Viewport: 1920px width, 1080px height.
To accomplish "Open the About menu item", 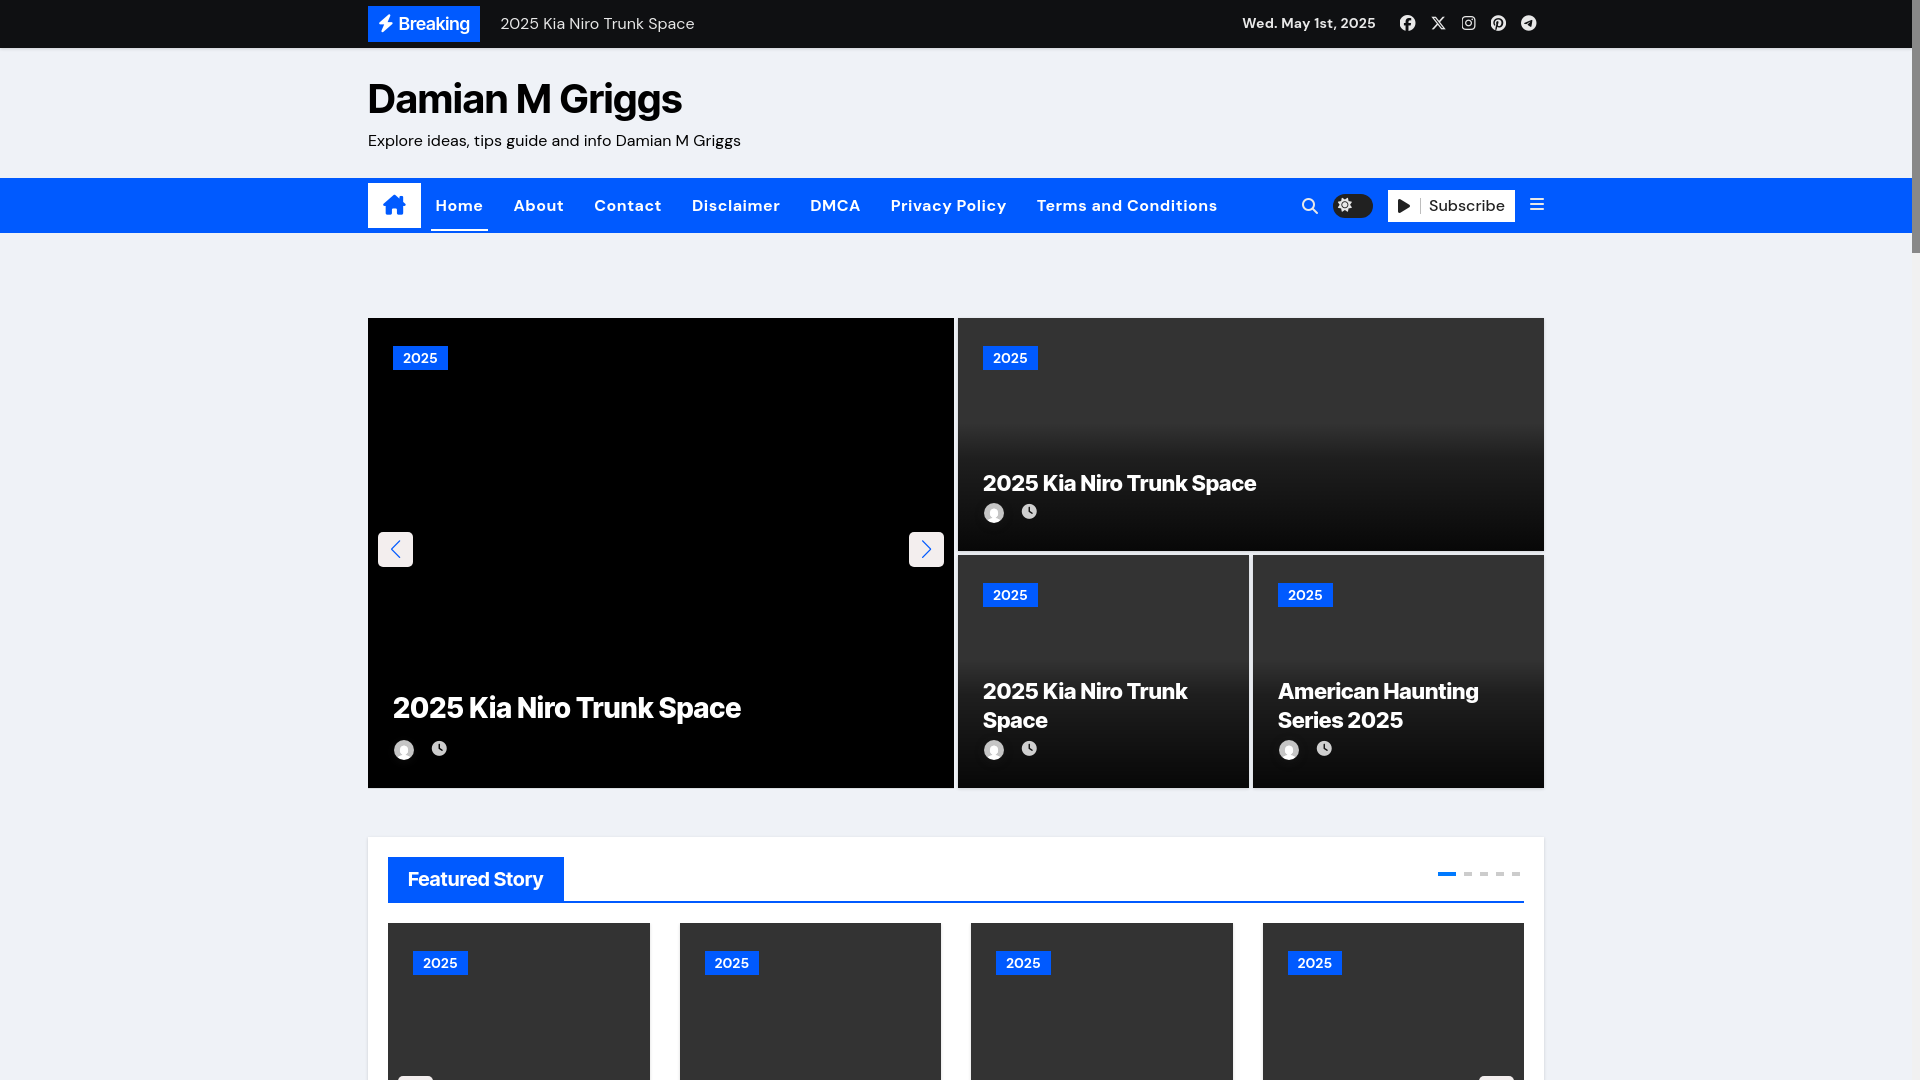I will tap(539, 206).
